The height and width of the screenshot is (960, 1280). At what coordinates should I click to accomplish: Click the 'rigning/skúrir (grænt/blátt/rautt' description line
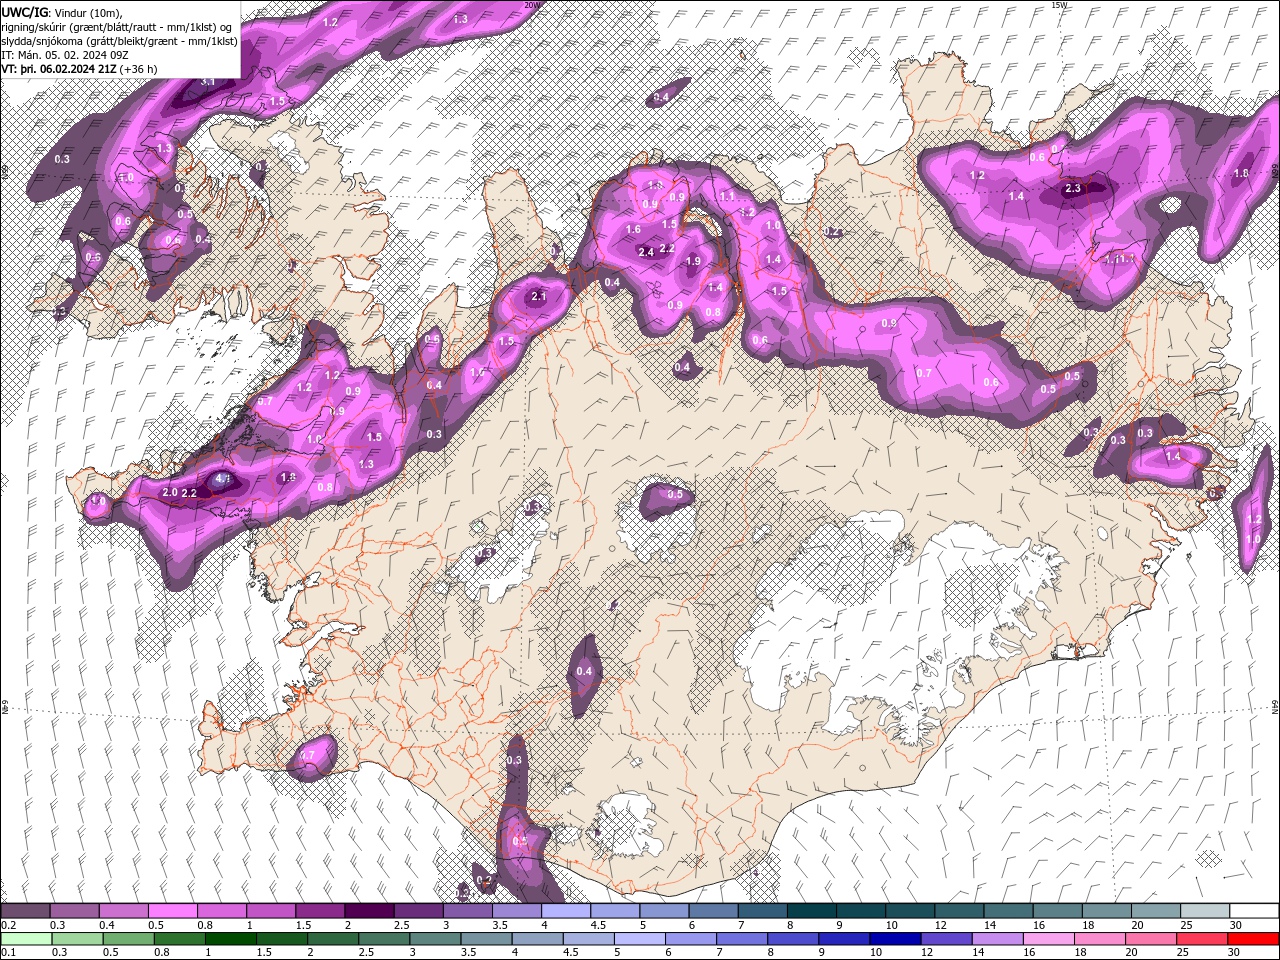tap(117, 27)
